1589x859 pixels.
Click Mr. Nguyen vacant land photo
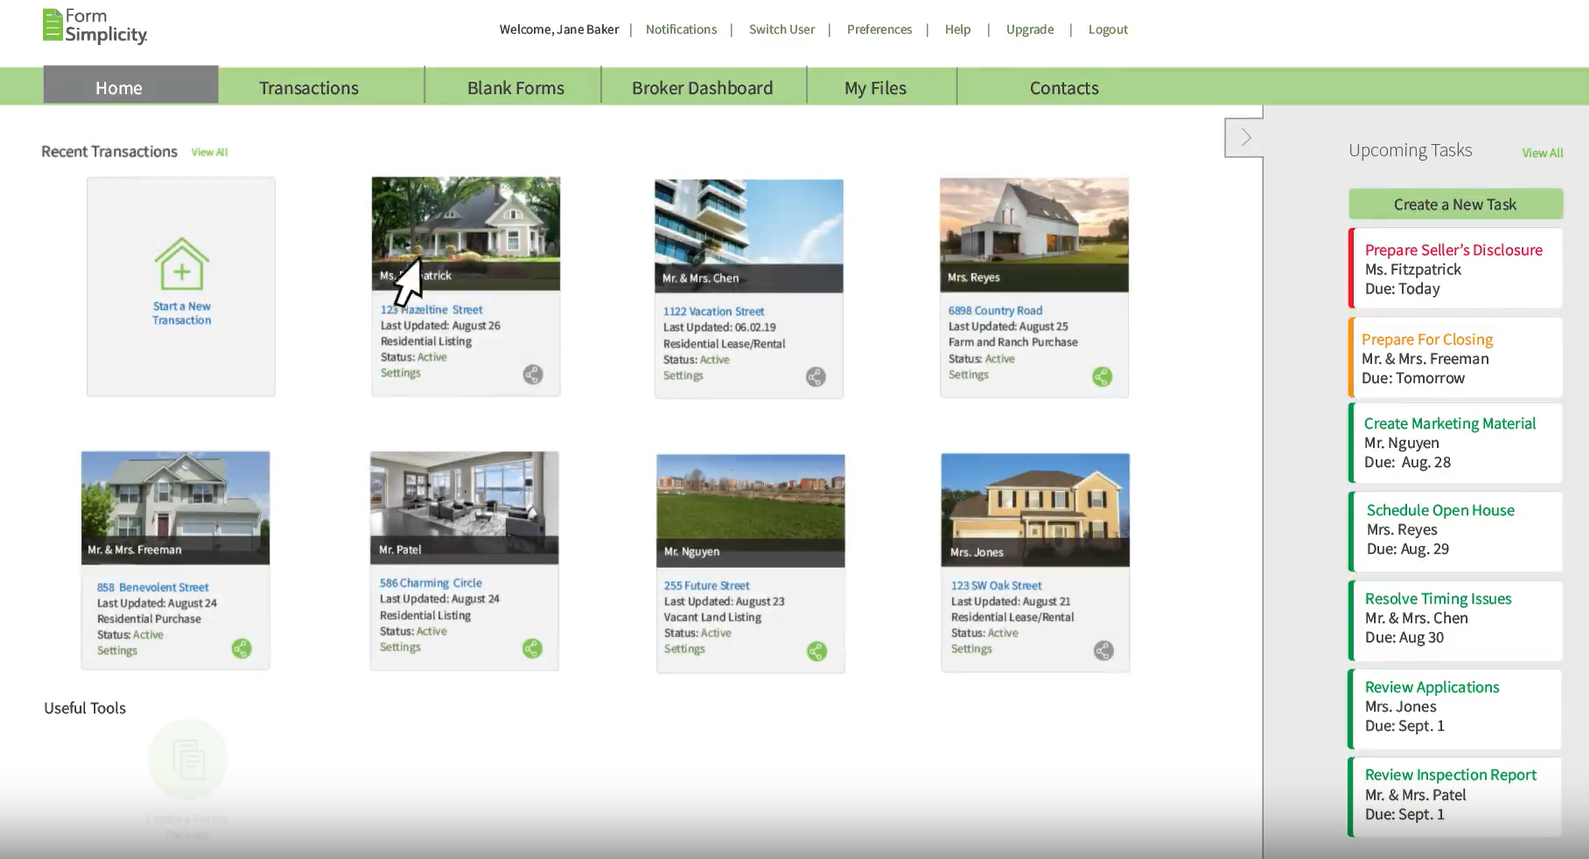click(x=750, y=511)
